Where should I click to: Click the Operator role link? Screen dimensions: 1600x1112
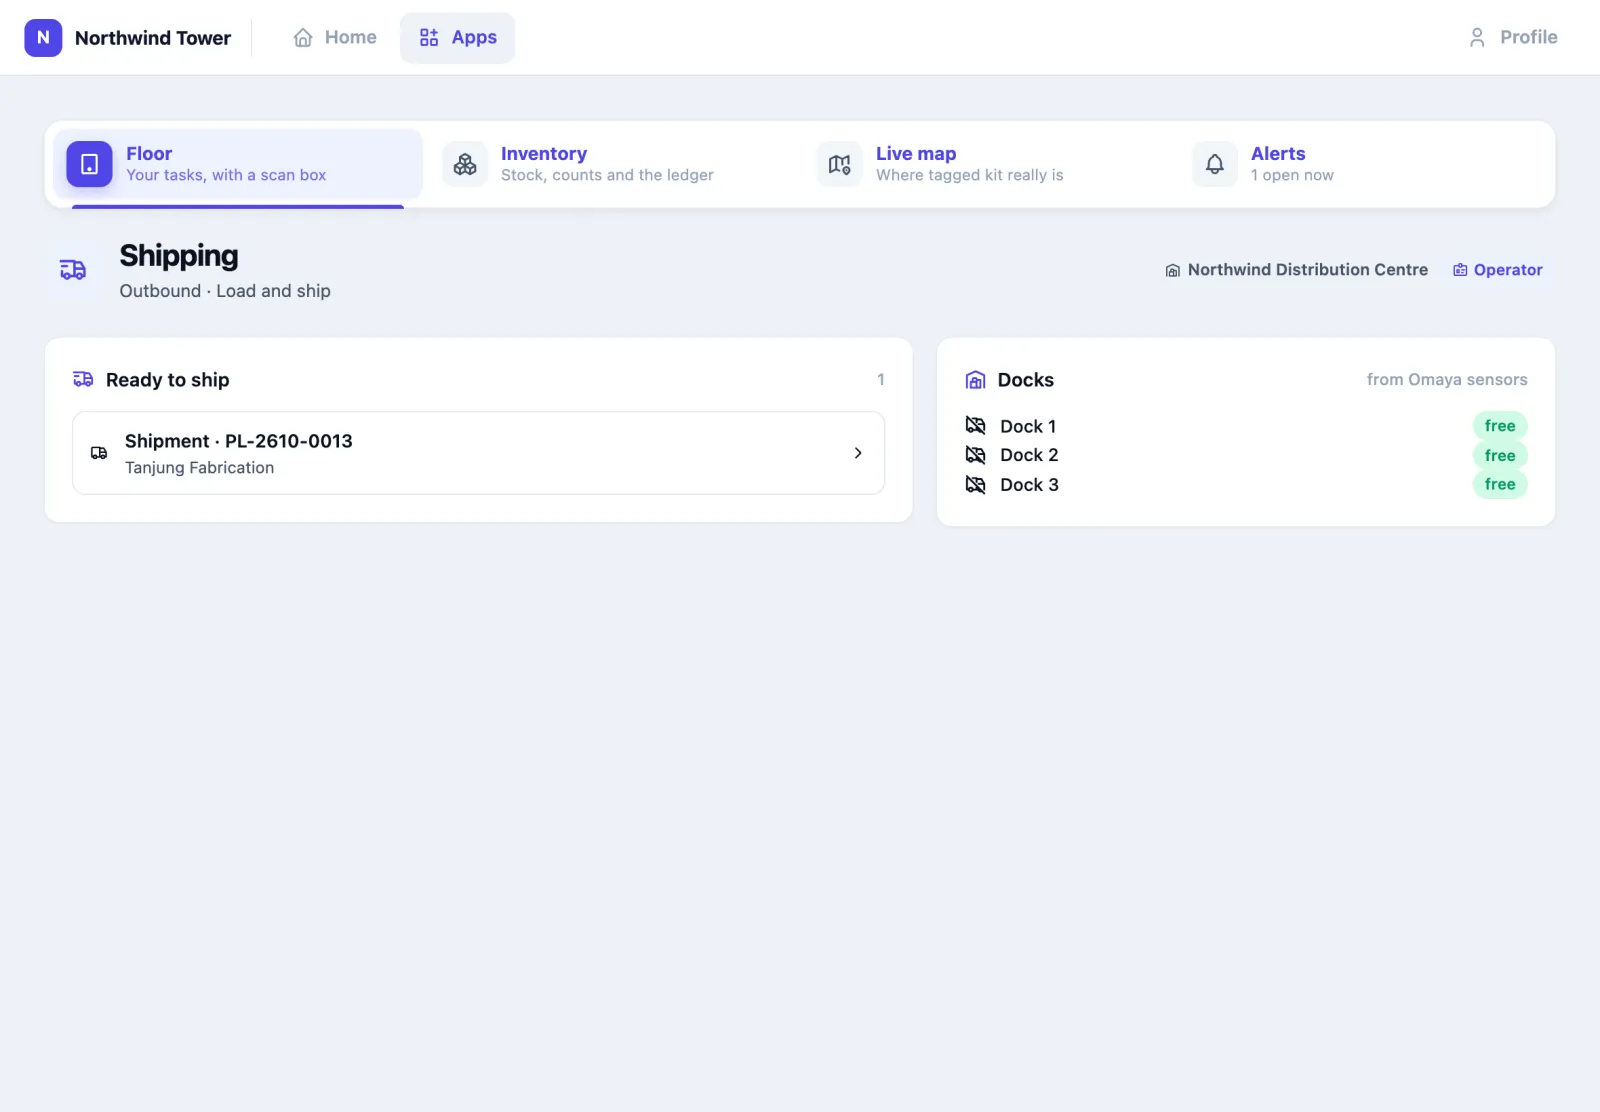(1498, 270)
